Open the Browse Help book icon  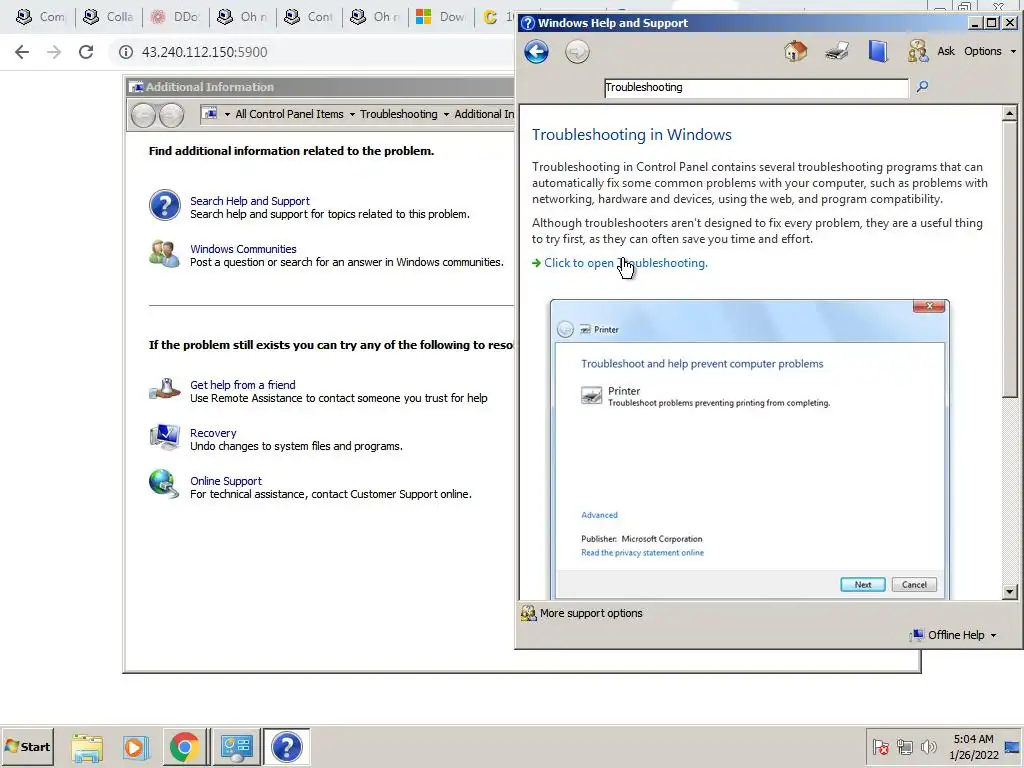tap(878, 51)
